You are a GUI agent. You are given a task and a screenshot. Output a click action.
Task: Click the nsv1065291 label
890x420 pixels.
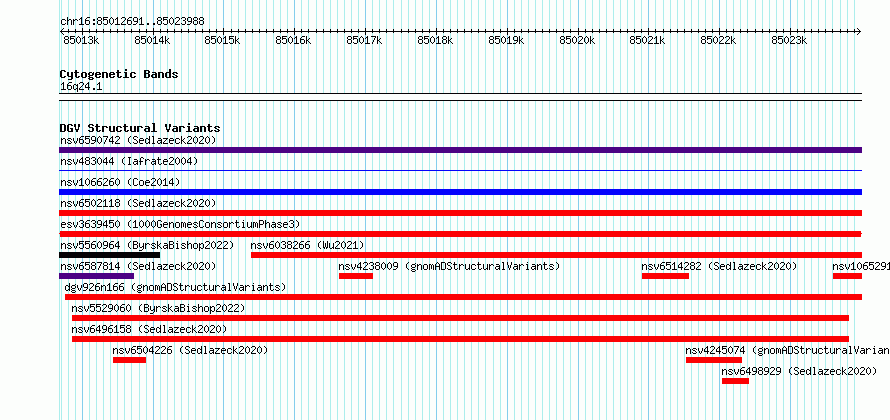click(x=860, y=266)
